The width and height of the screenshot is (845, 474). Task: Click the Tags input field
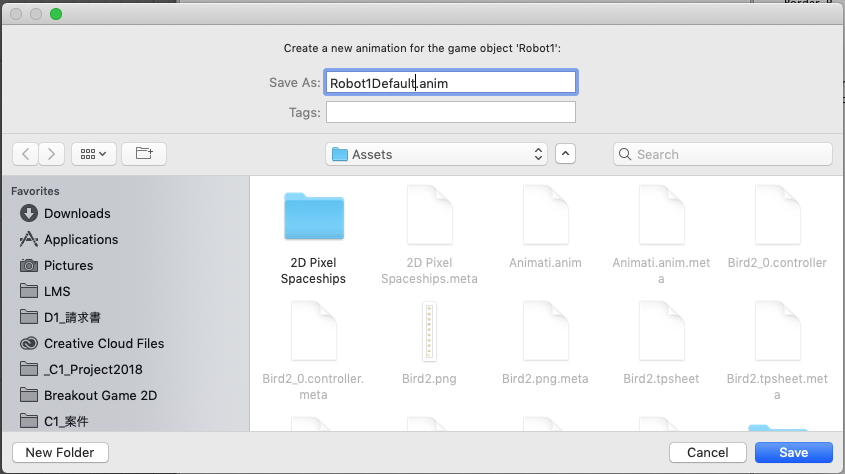coord(450,113)
